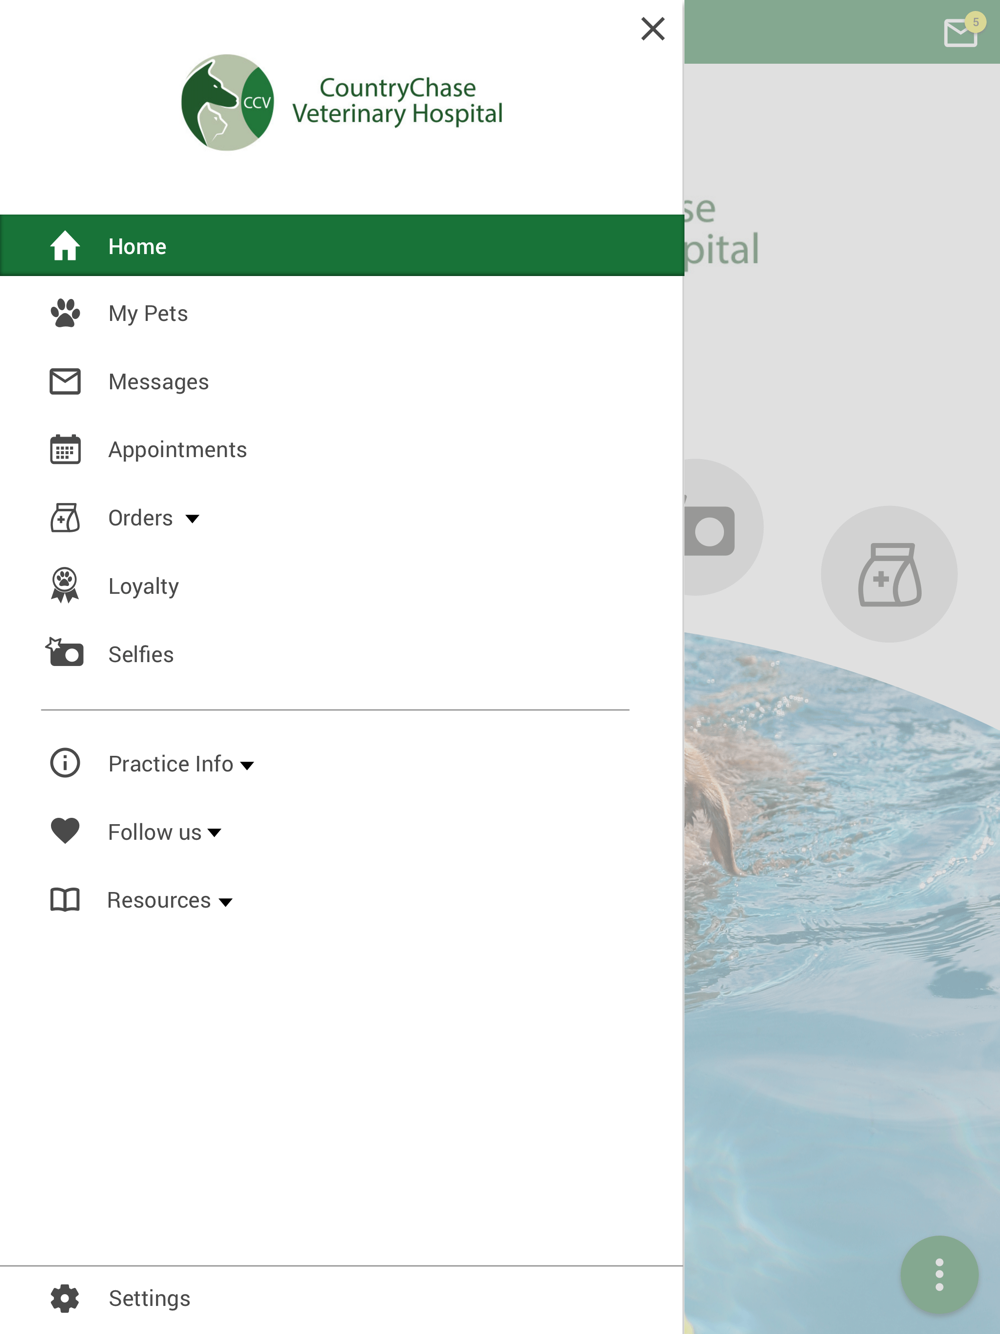Select the Practice Info label
This screenshot has width=1000, height=1334.
click(x=170, y=764)
